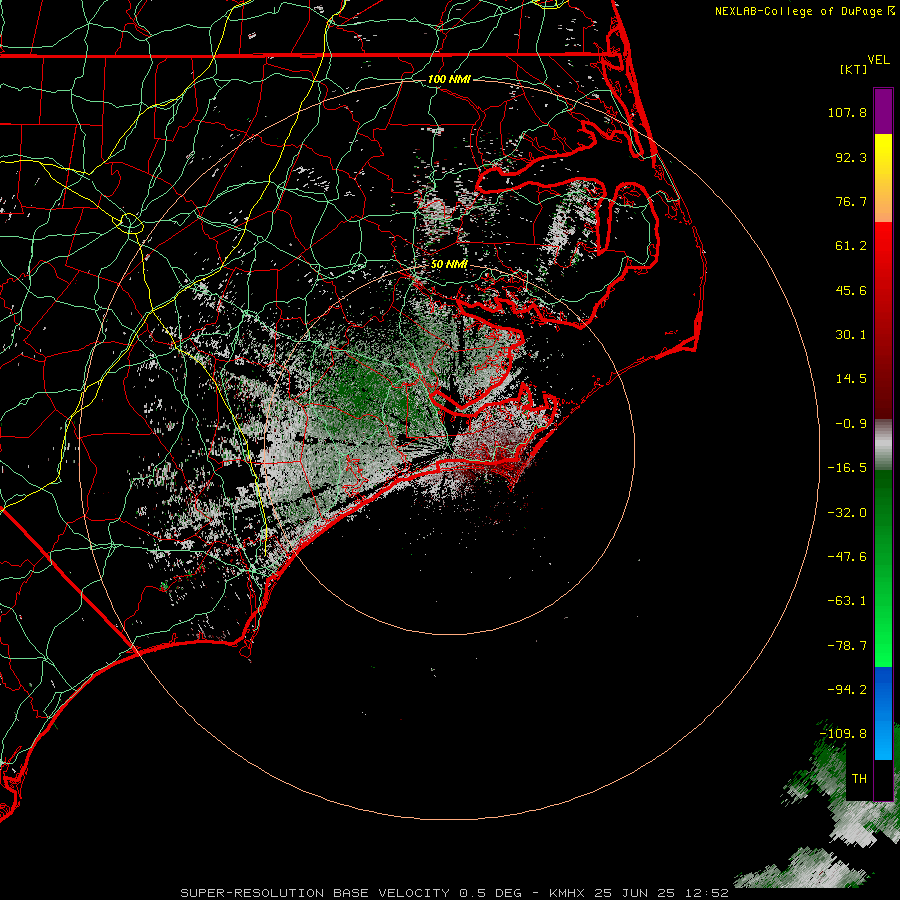The image size is (900, 900).
Task: Click the -94.2 legend value
Action: coord(847,690)
